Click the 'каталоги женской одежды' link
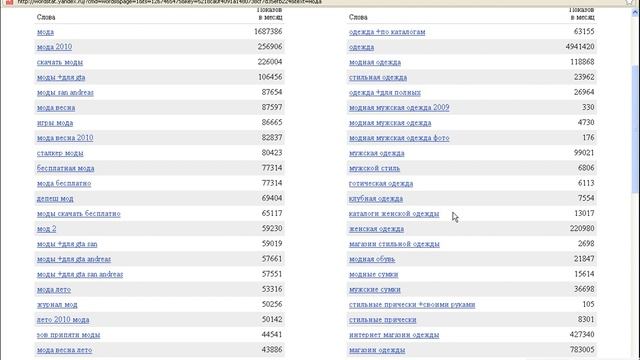 [x=394, y=213]
